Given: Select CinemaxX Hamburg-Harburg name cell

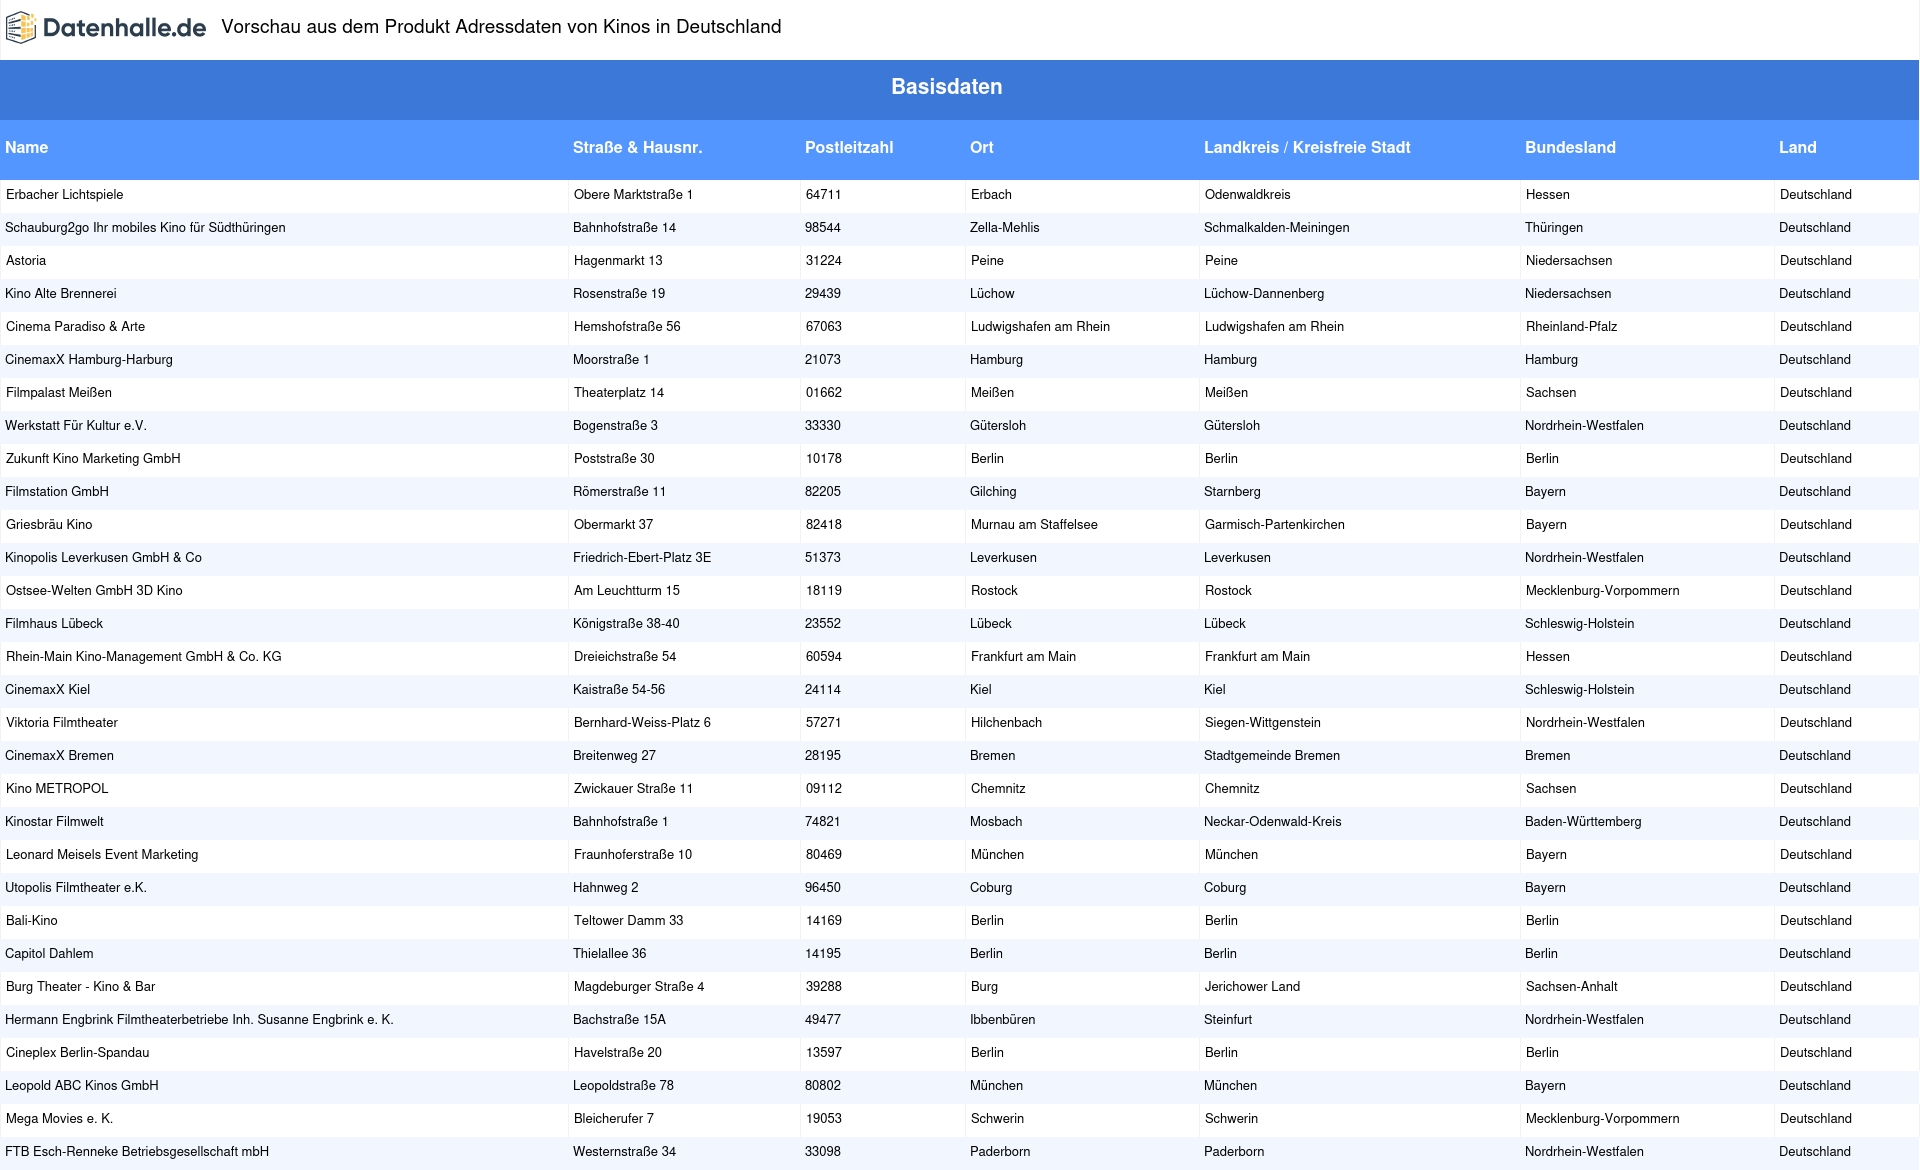Looking at the screenshot, I should (x=89, y=360).
